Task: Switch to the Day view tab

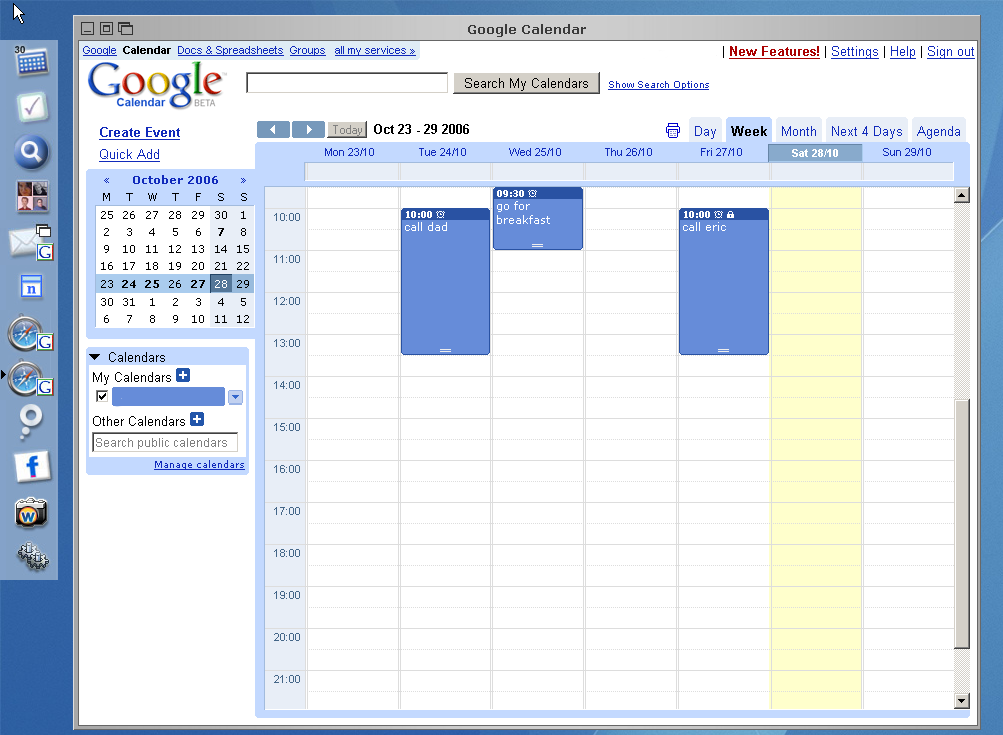Action: pyautogui.click(x=705, y=131)
